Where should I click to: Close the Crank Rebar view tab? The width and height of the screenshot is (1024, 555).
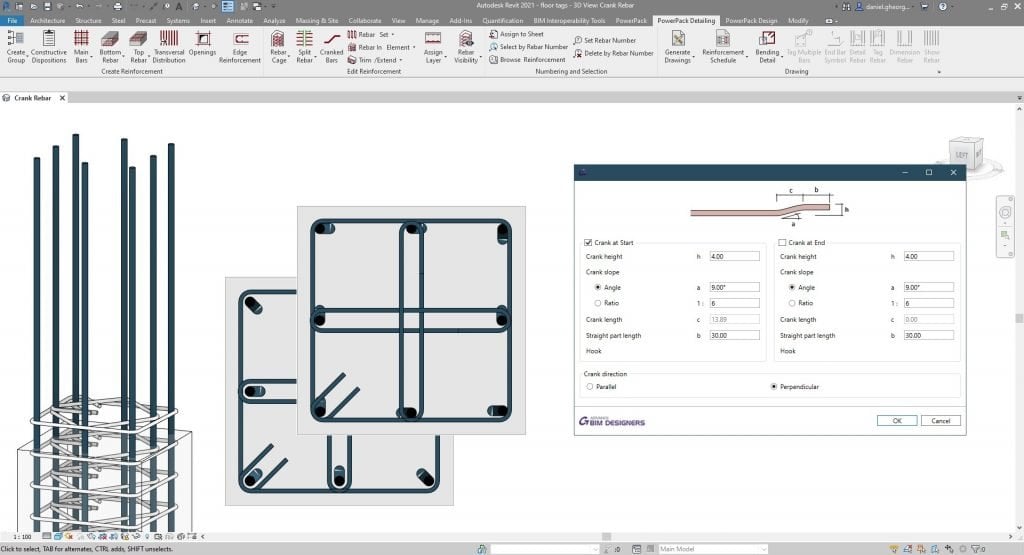pos(63,98)
